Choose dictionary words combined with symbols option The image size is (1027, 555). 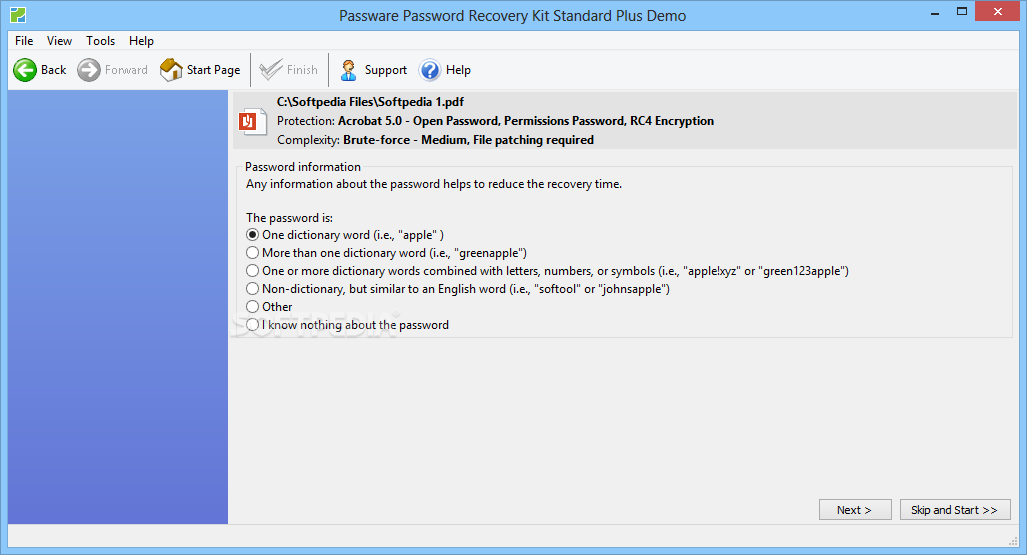pyautogui.click(x=252, y=271)
